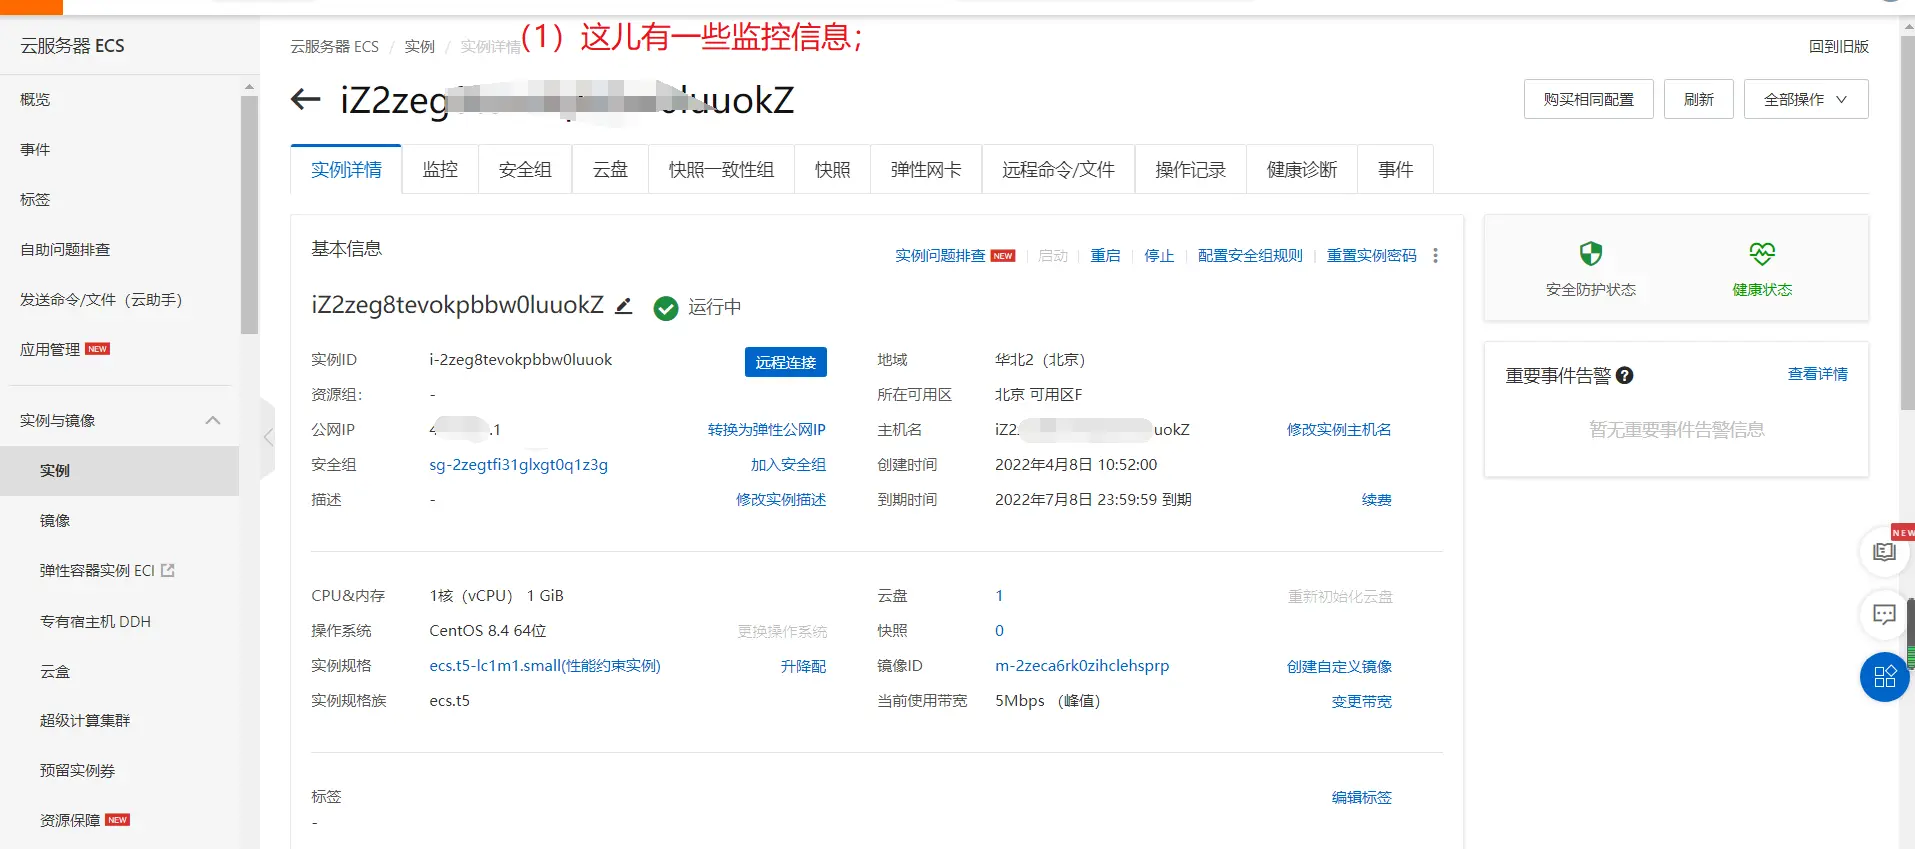Screen dimensions: 1915x849
Task: Click the 远程连接 button
Action: click(785, 362)
